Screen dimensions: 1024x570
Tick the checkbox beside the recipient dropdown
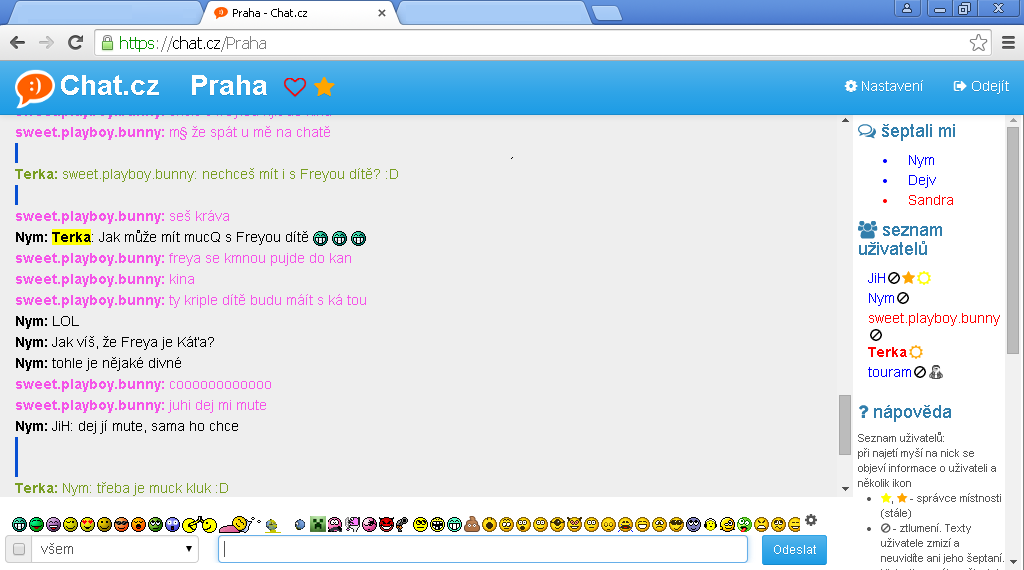[x=17, y=549]
